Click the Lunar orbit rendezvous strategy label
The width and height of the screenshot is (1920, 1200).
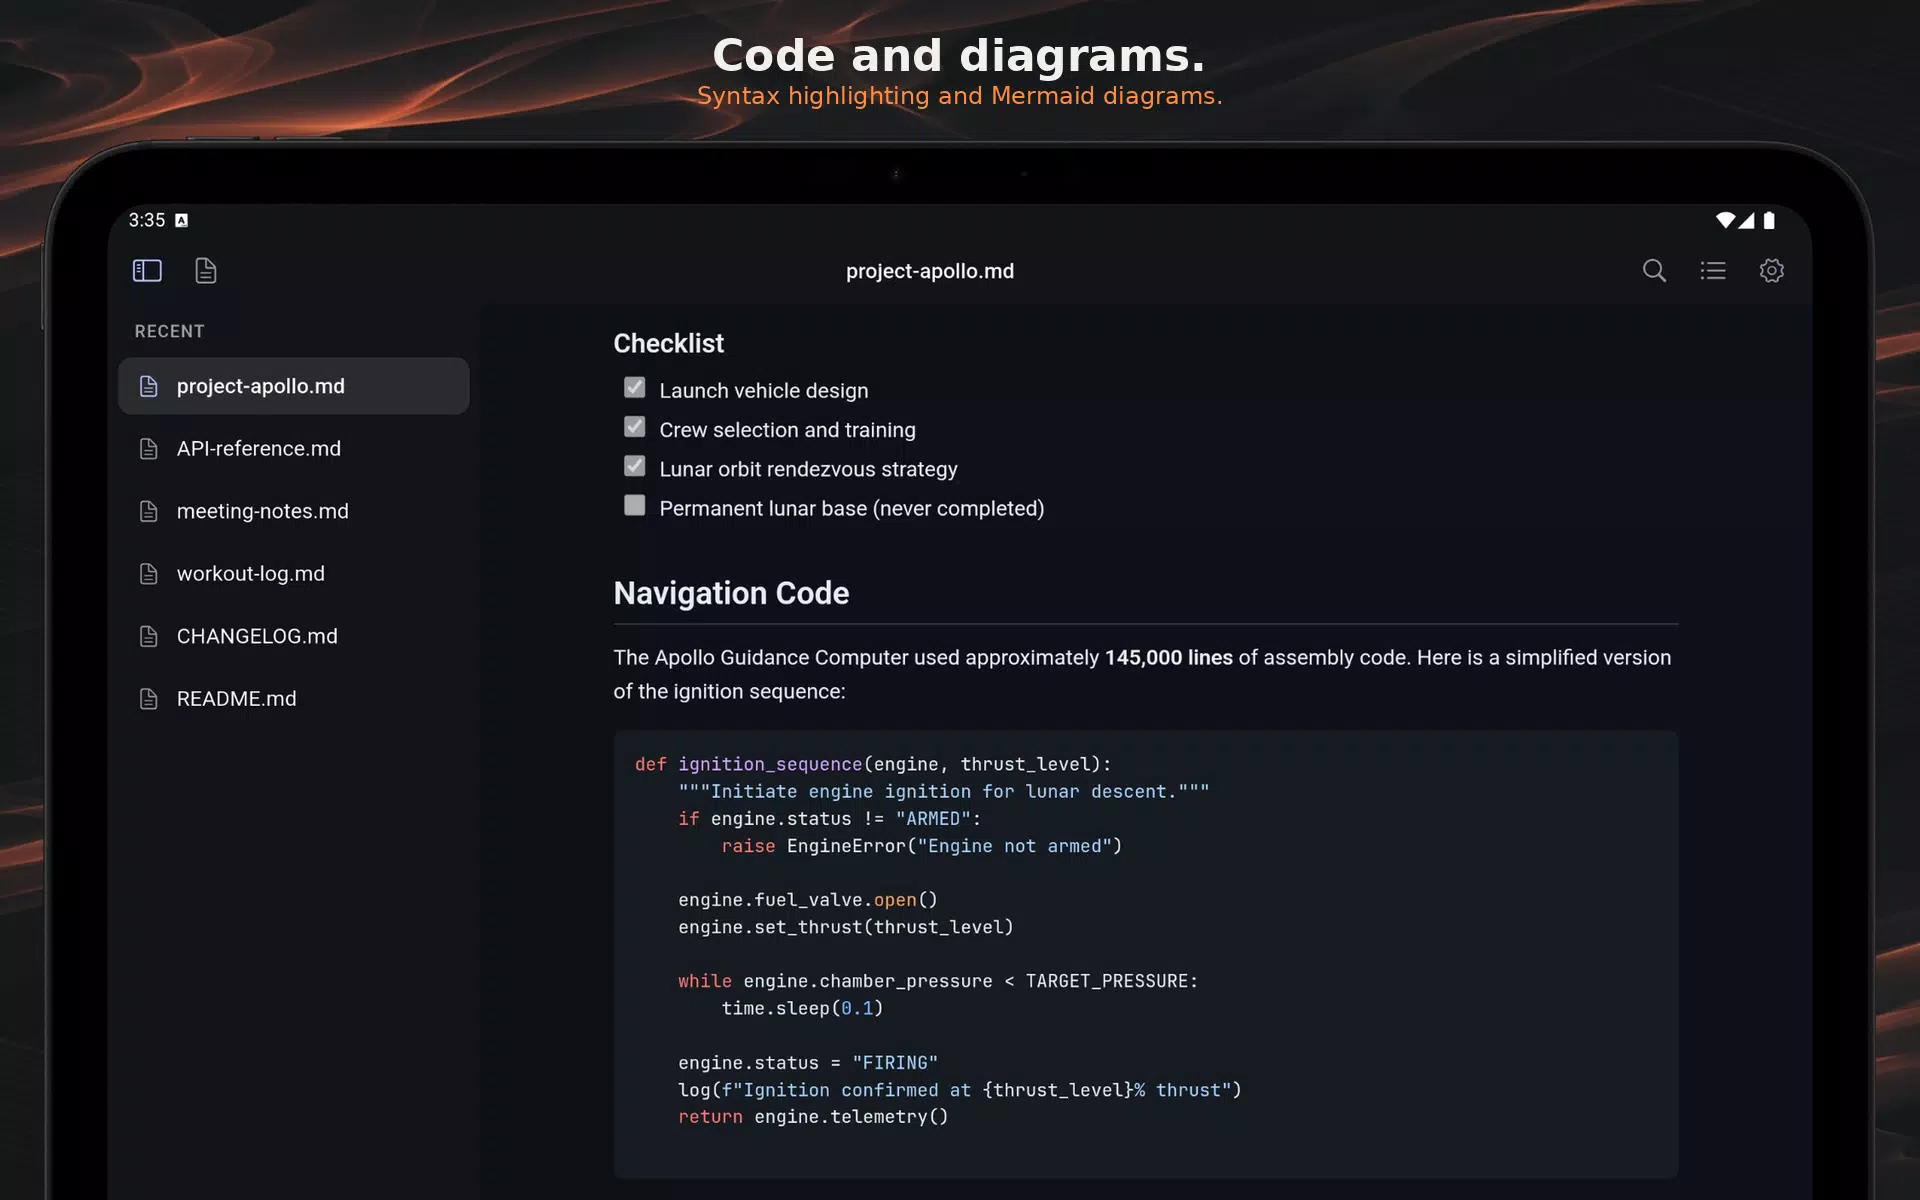click(808, 469)
